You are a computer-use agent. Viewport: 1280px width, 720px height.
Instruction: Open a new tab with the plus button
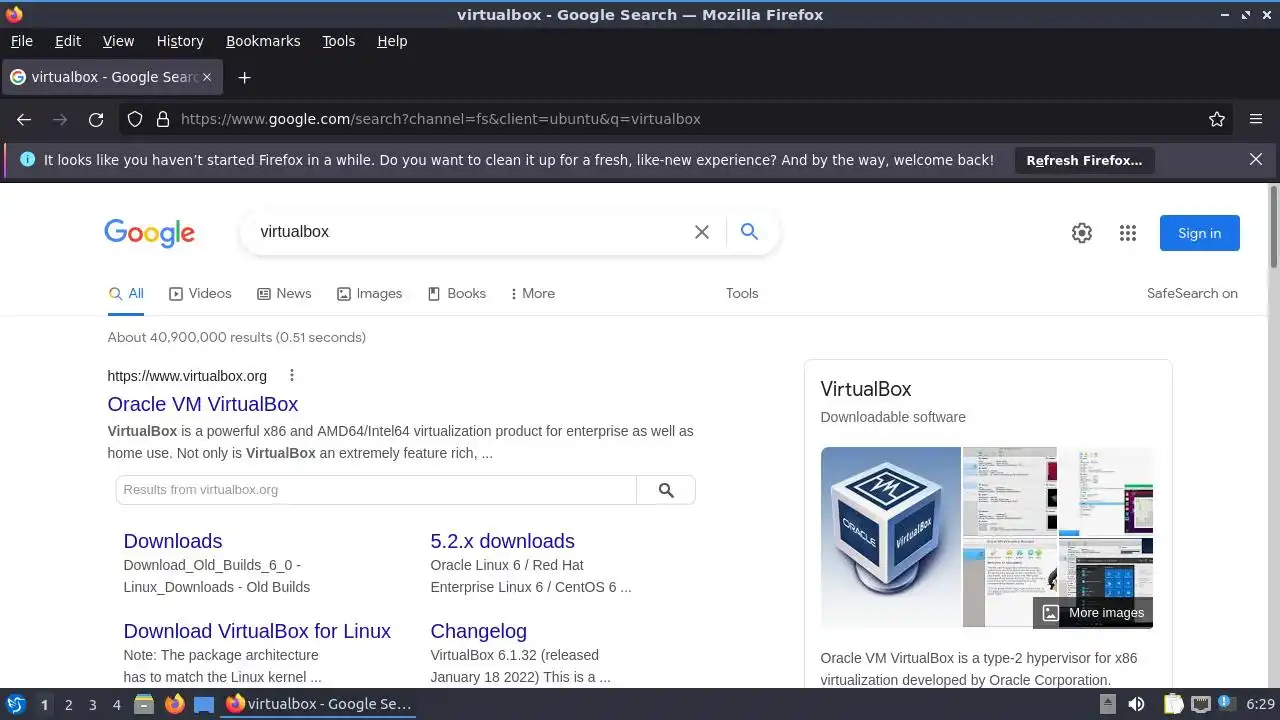click(244, 77)
